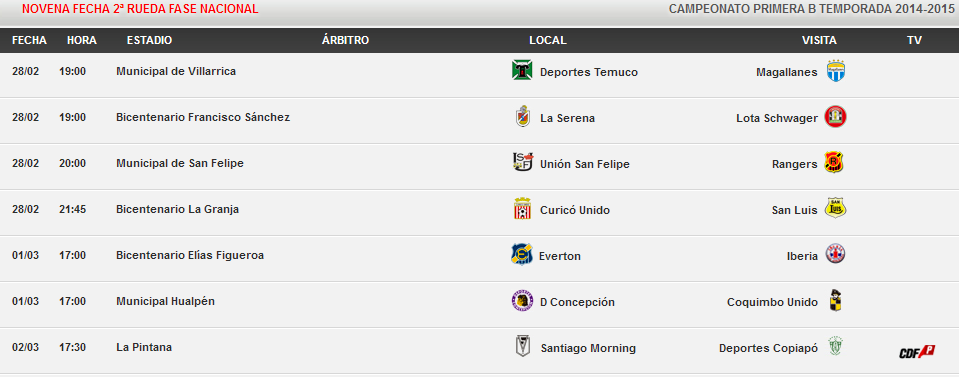This screenshot has height=377, width=959.
Task: Click the ESTADIO column header
Action: (x=149, y=40)
